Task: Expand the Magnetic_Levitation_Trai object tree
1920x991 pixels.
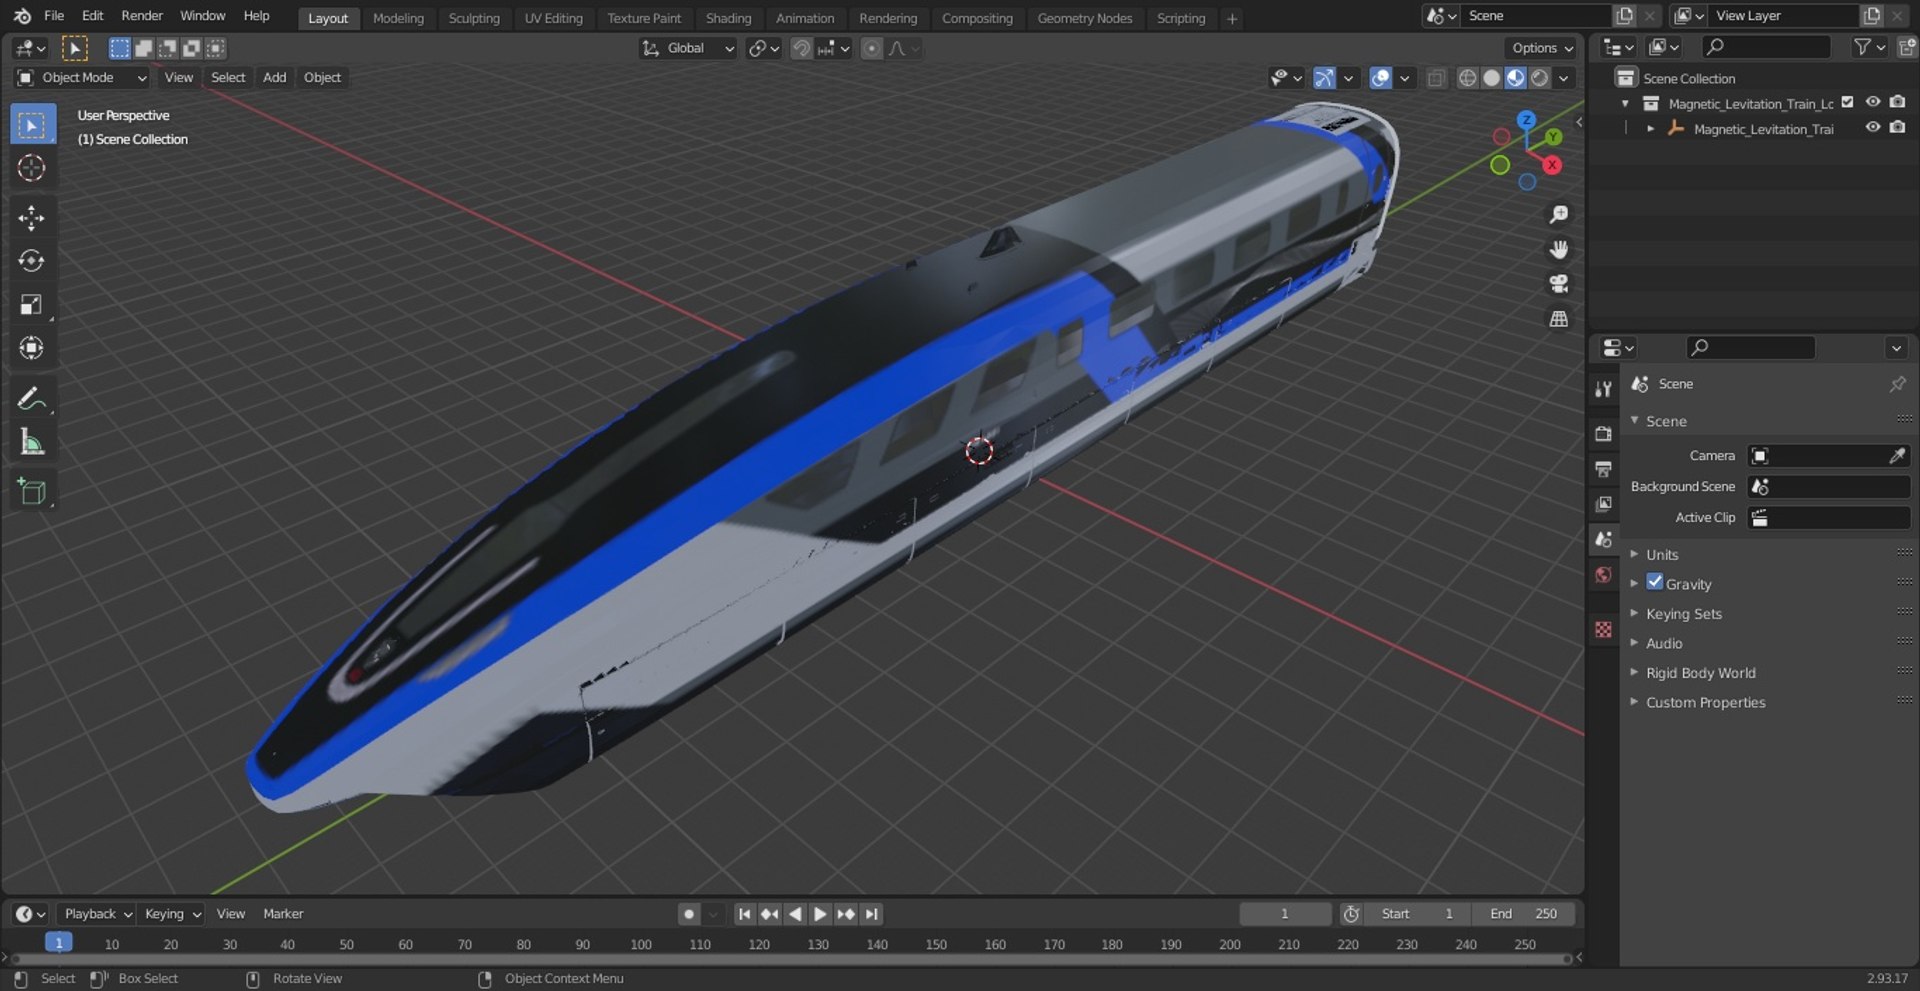Action: click(1651, 129)
